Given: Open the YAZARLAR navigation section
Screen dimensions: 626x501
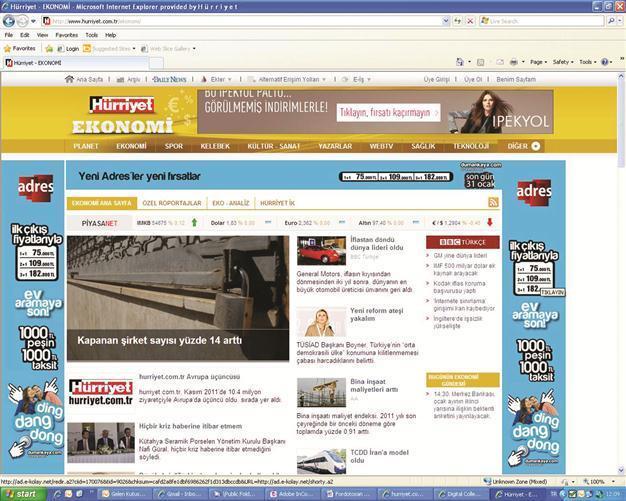Looking at the screenshot, I should (x=335, y=146).
